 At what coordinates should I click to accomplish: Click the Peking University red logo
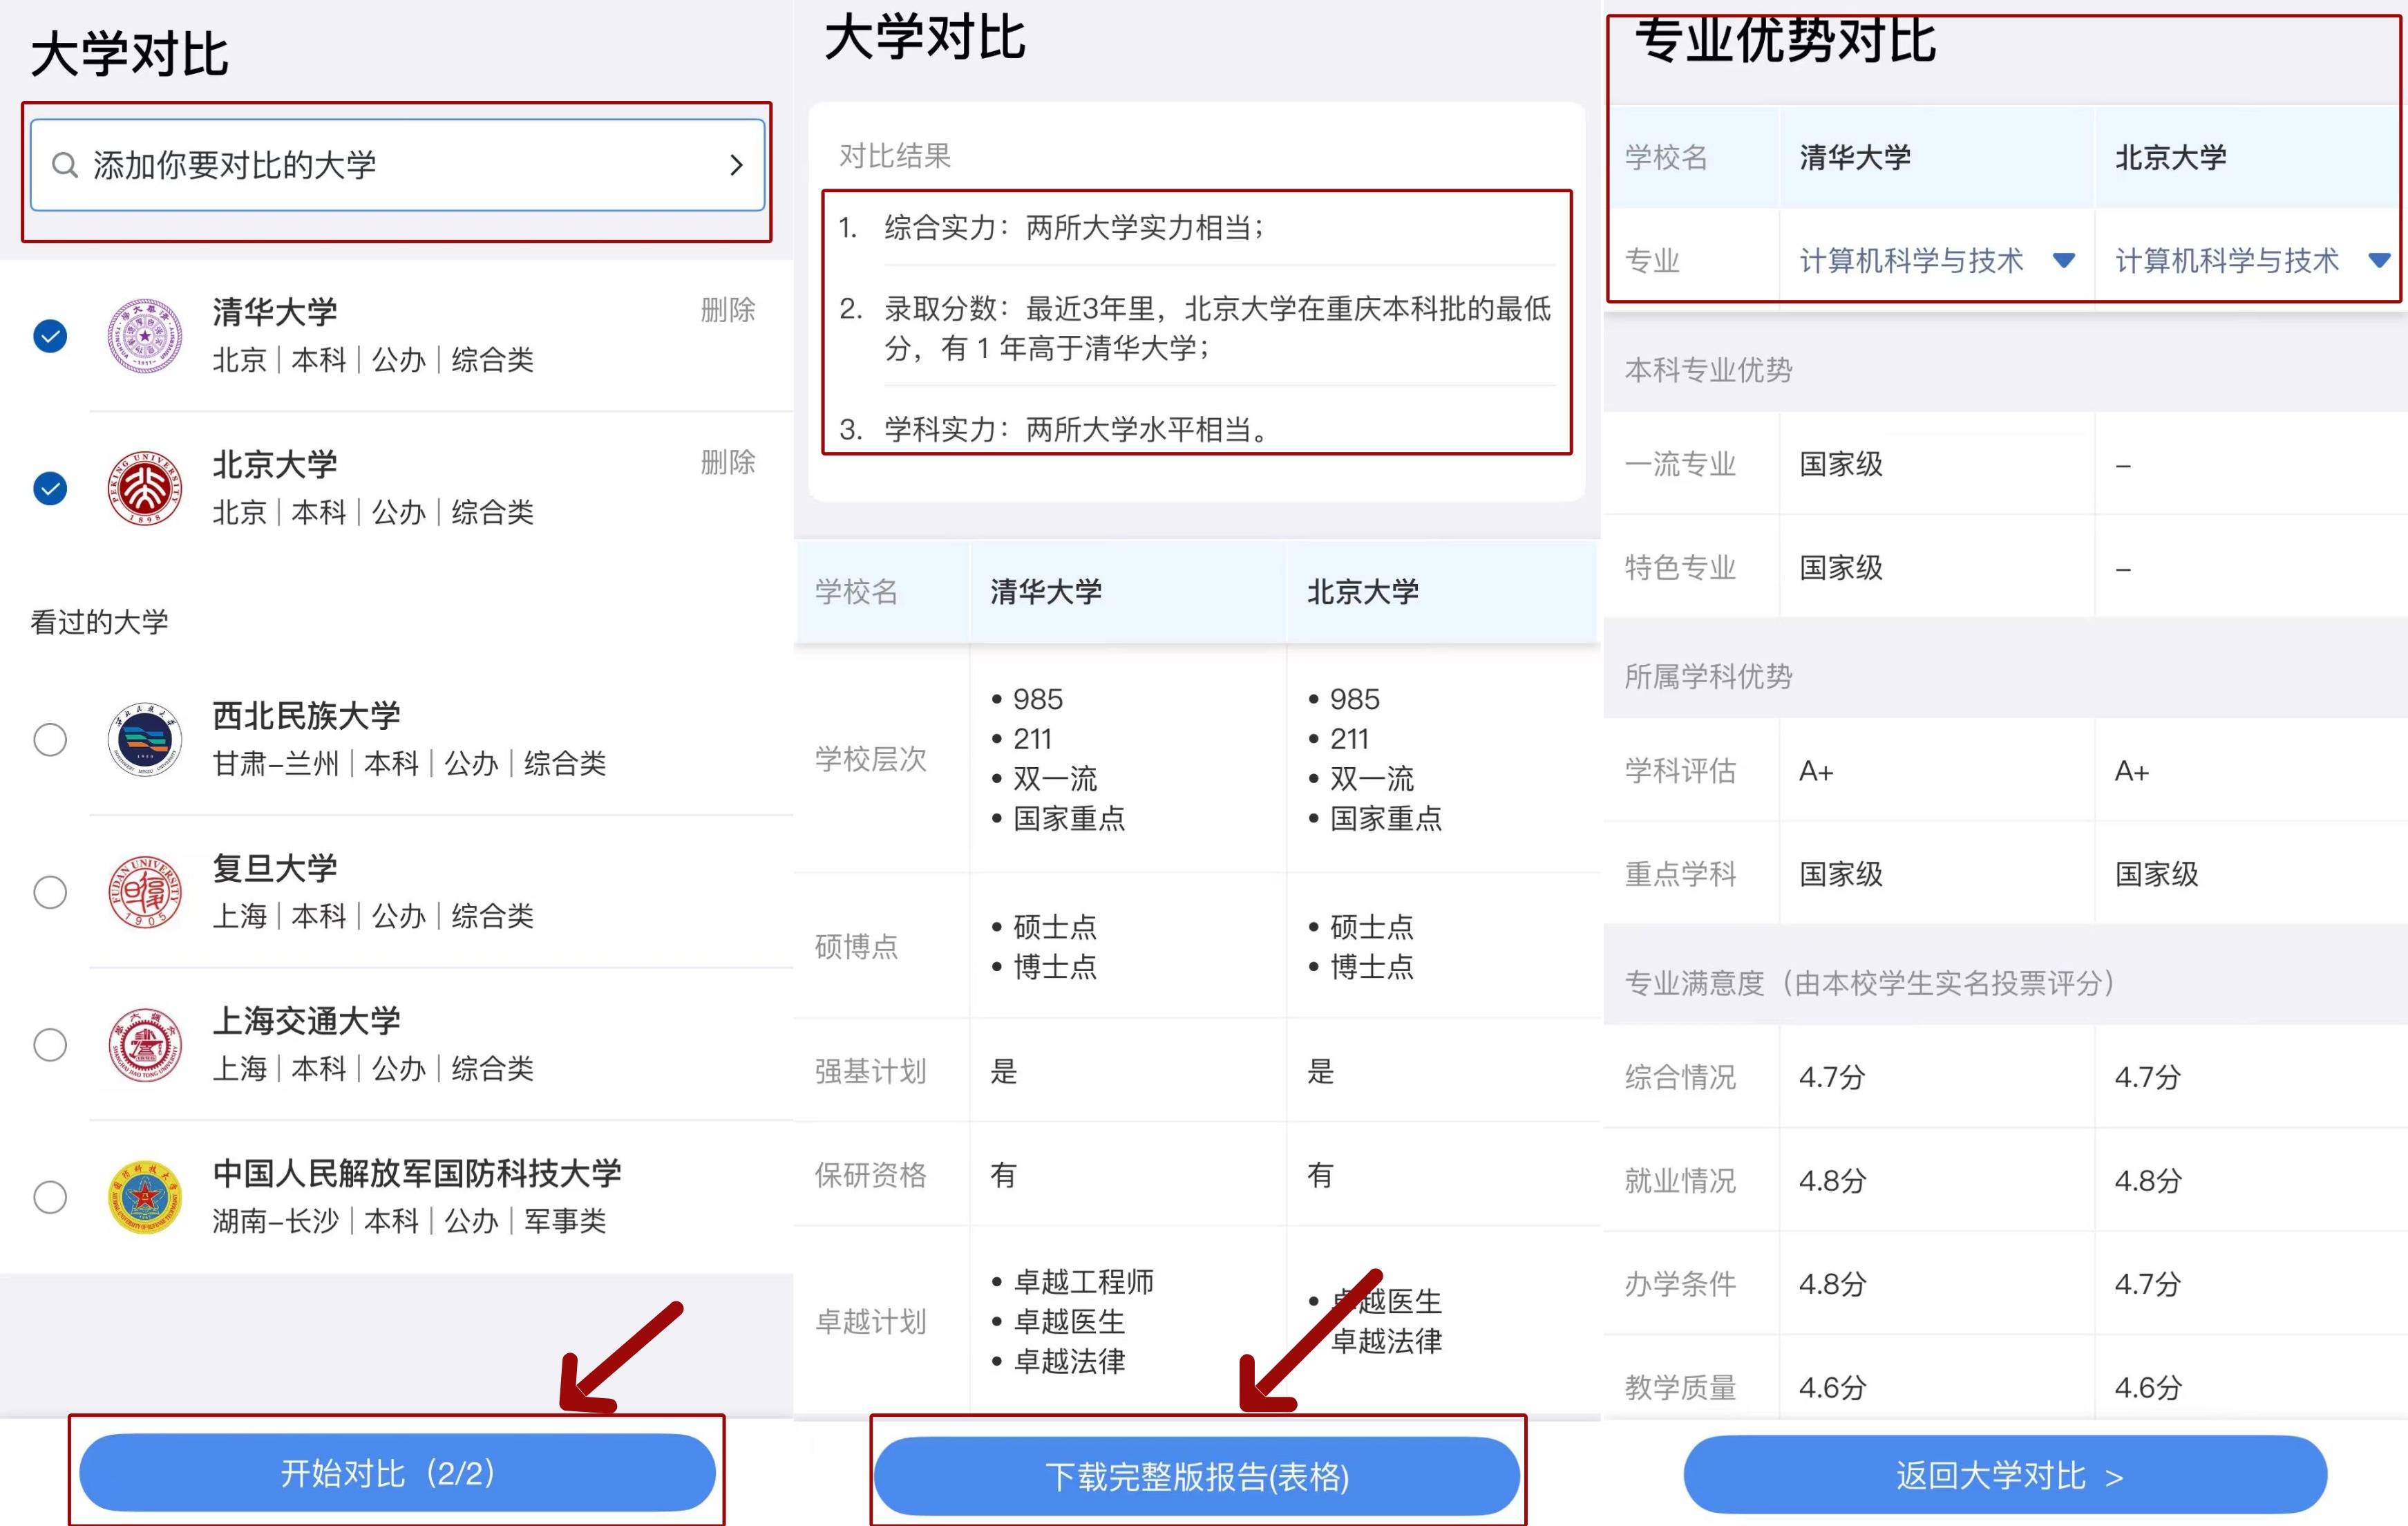(145, 488)
